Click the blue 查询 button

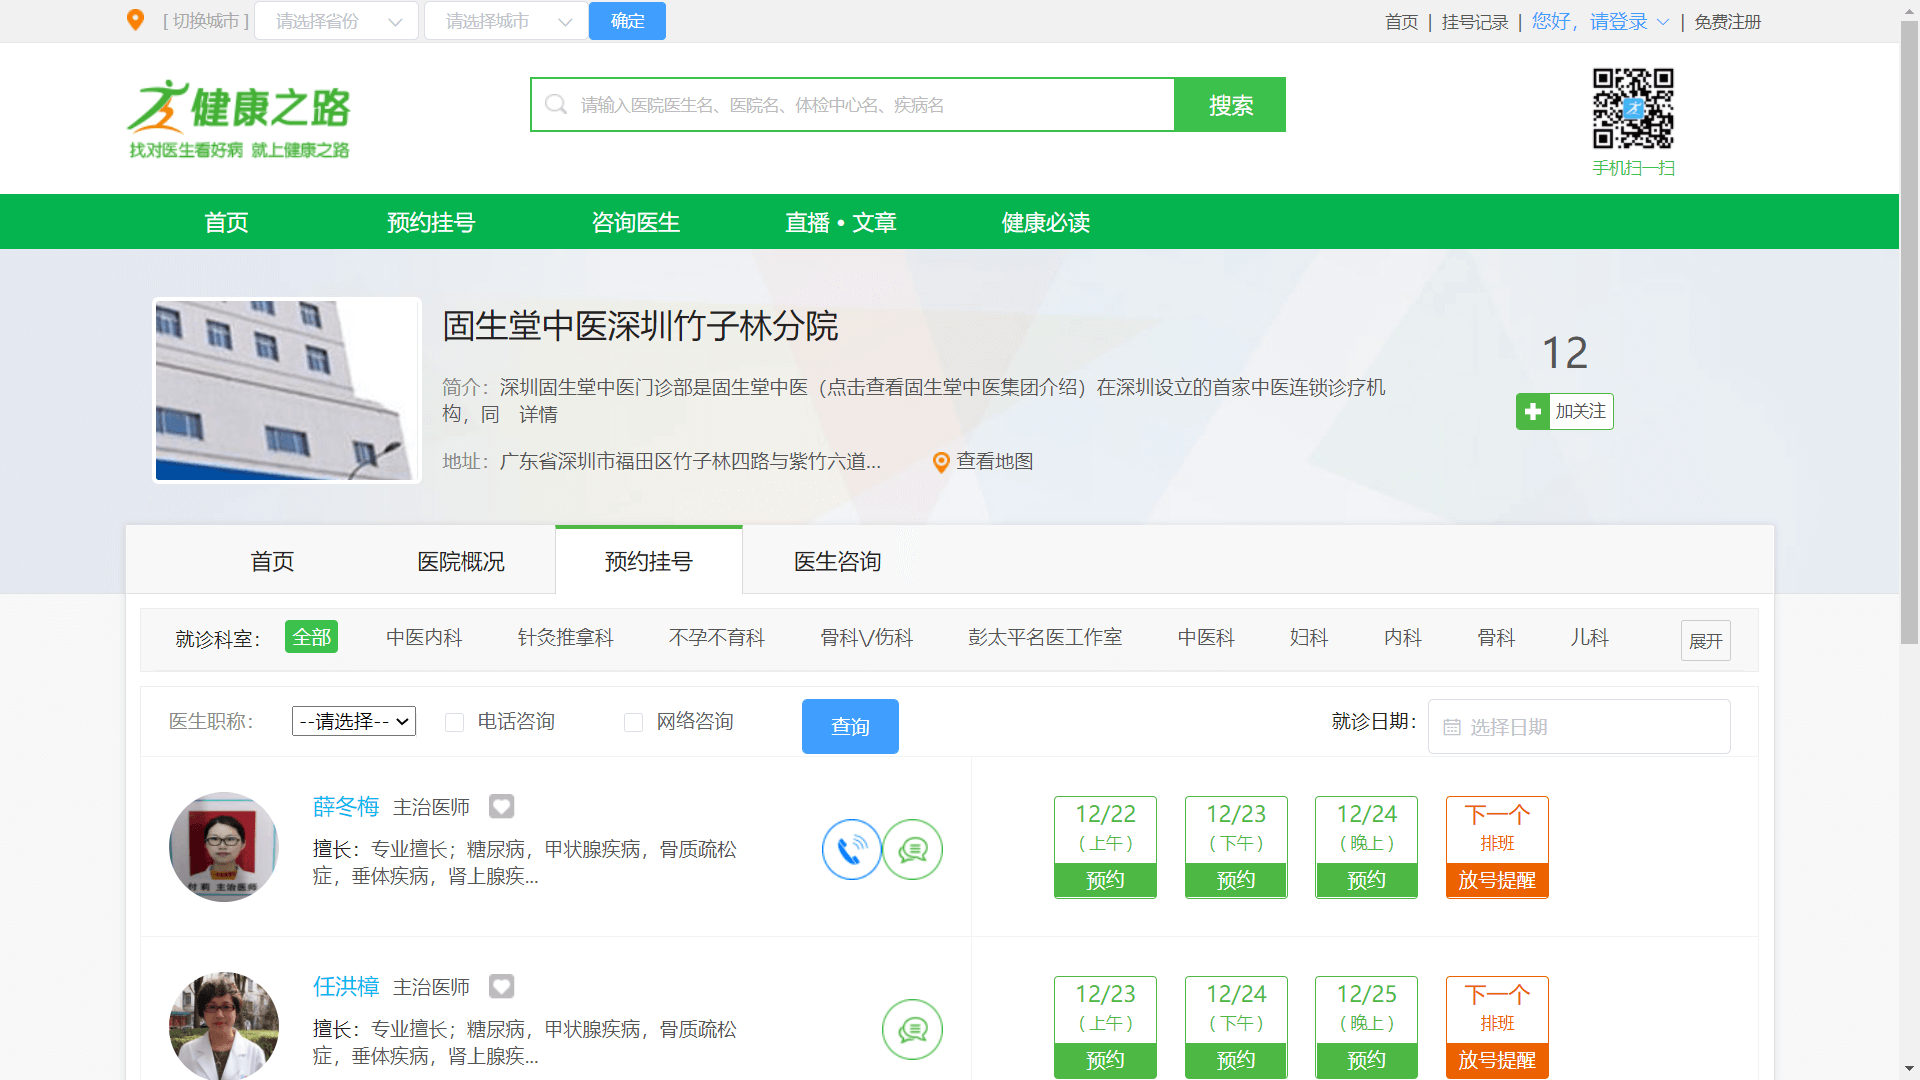[850, 726]
